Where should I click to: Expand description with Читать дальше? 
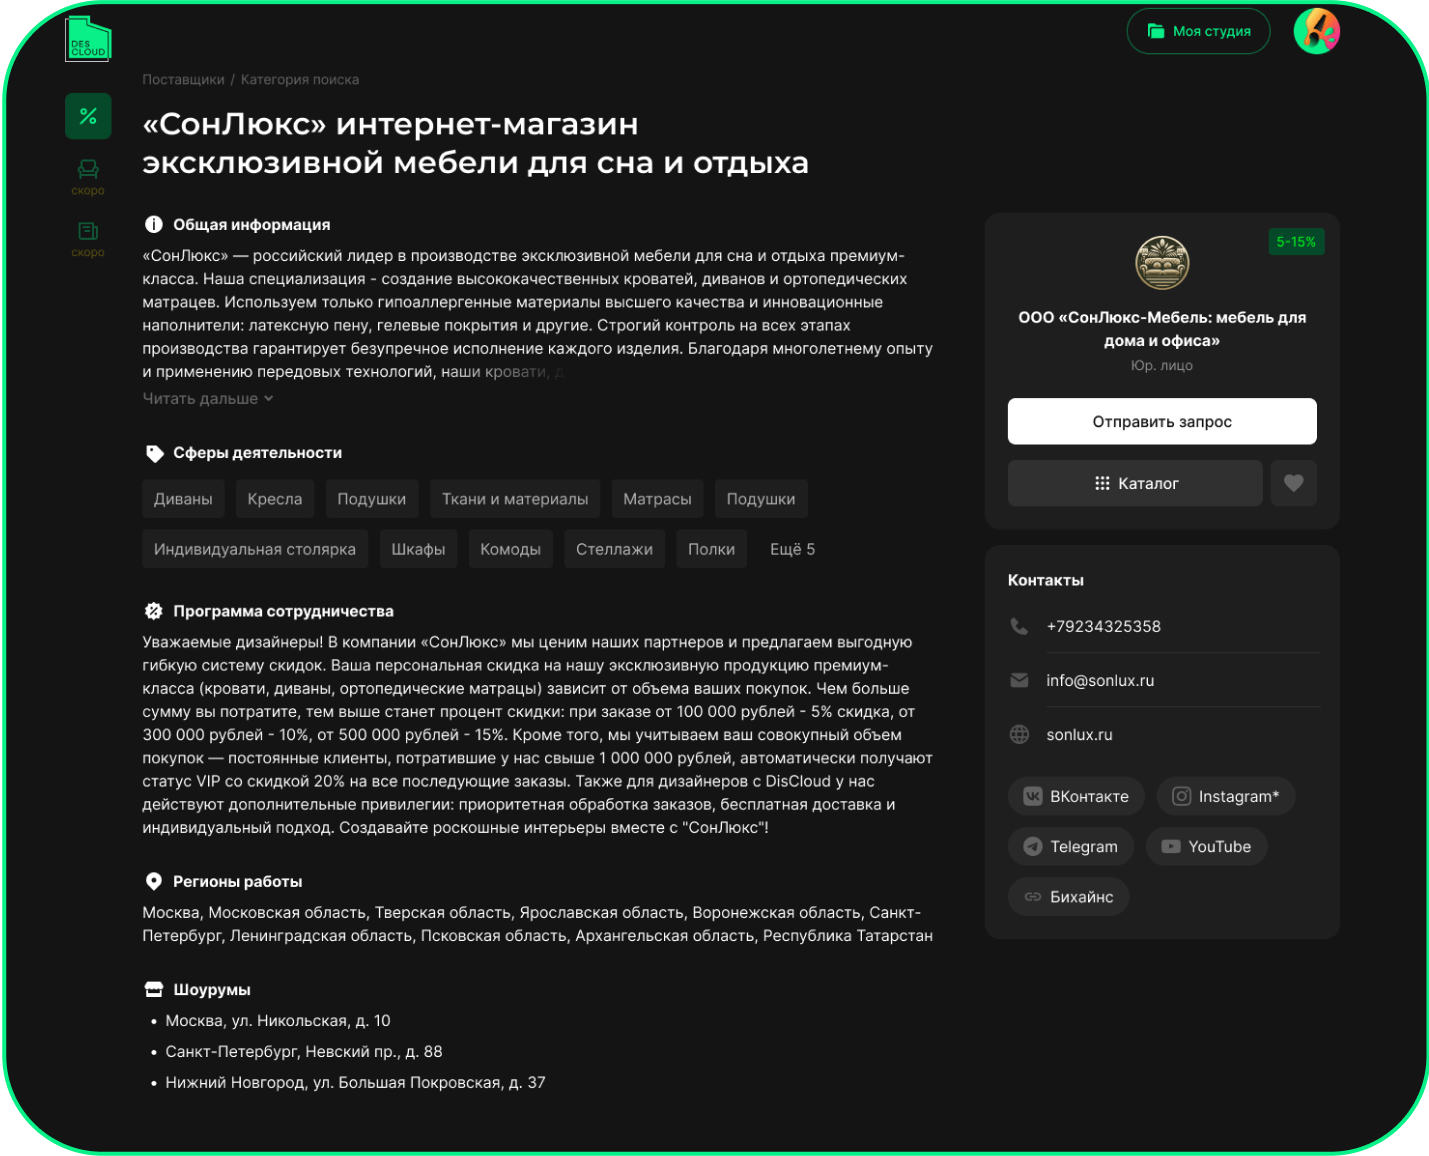click(x=207, y=398)
